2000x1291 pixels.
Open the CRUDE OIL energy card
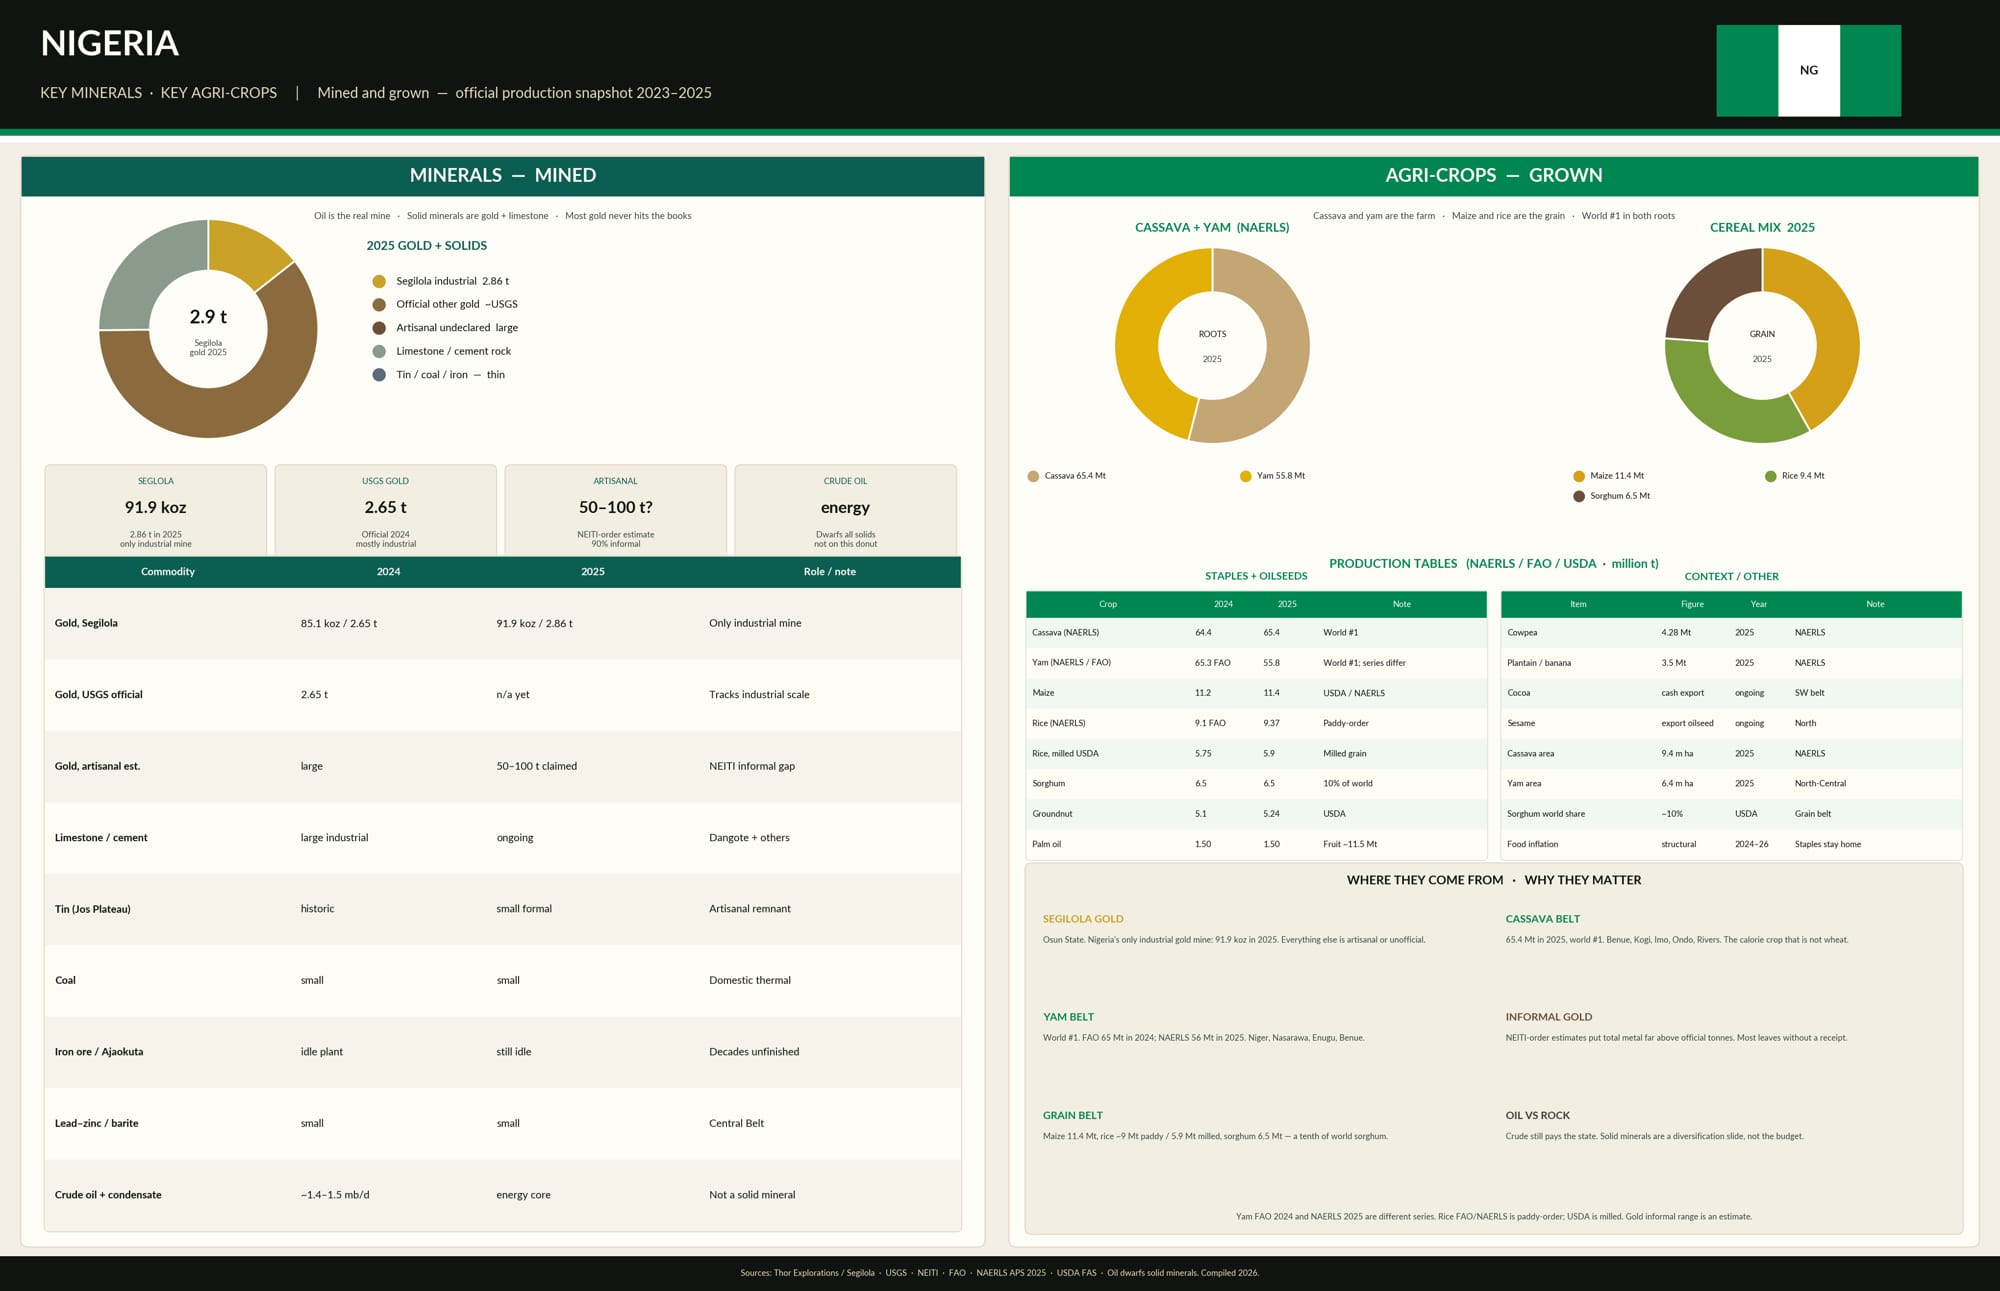coord(846,510)
